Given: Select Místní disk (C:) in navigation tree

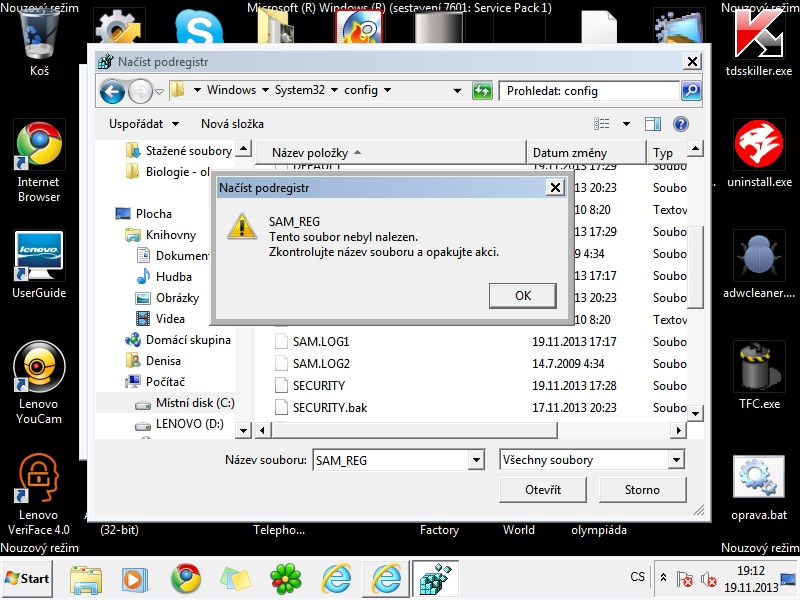Looking at the screenshot, I should click(194, 403).
